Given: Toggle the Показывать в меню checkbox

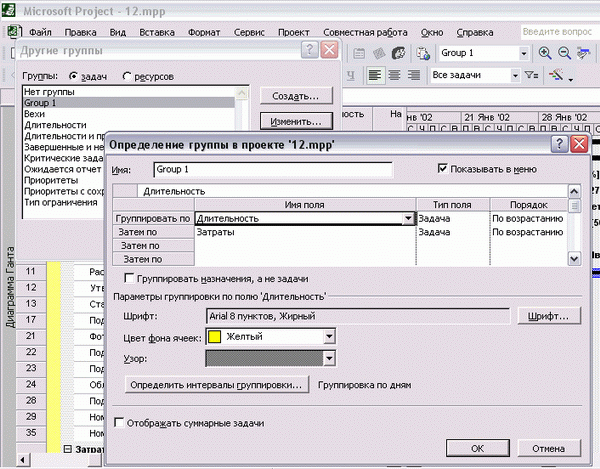Looking at the screenshot, I should pos(442,168).
